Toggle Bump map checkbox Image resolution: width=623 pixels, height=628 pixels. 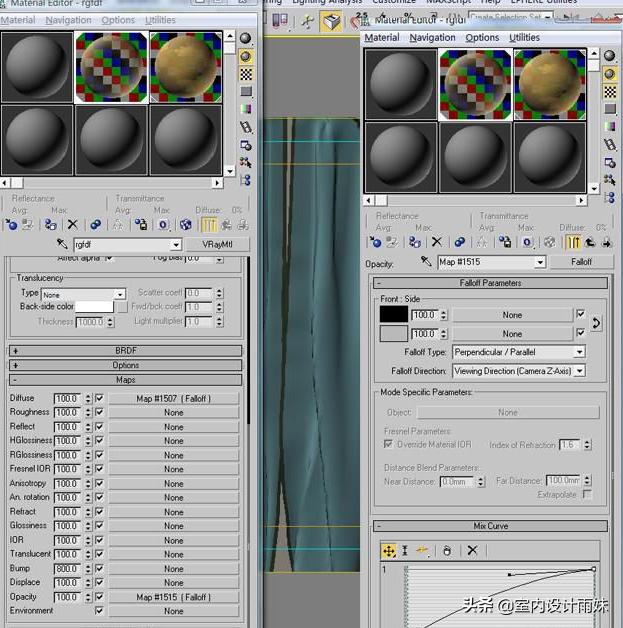[99, 568]
